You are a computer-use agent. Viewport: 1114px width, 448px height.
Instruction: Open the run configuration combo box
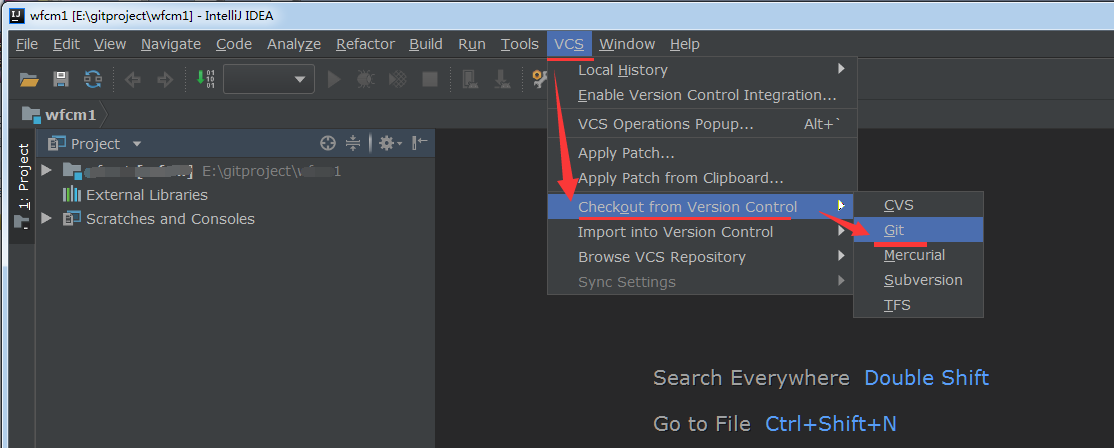tap(269, 79)
